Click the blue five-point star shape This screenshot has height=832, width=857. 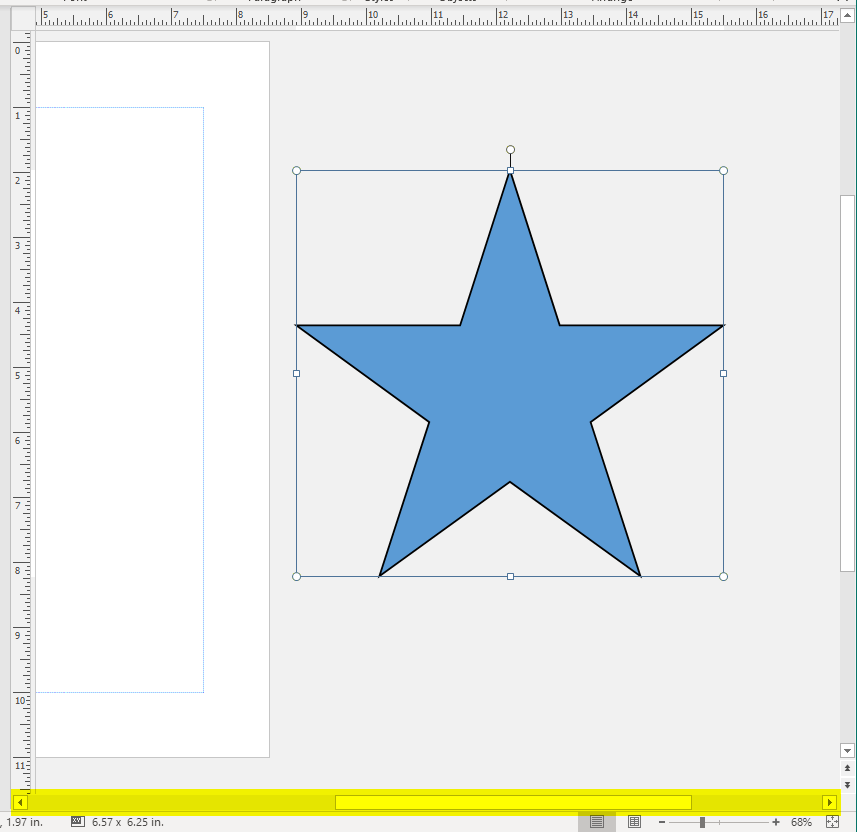click(510, 400)
